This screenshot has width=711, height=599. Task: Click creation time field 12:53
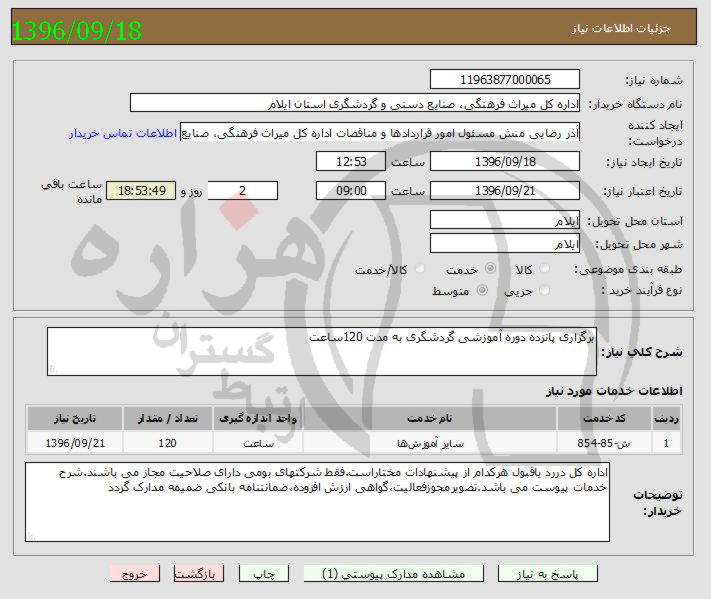click(x=351, y=161)
